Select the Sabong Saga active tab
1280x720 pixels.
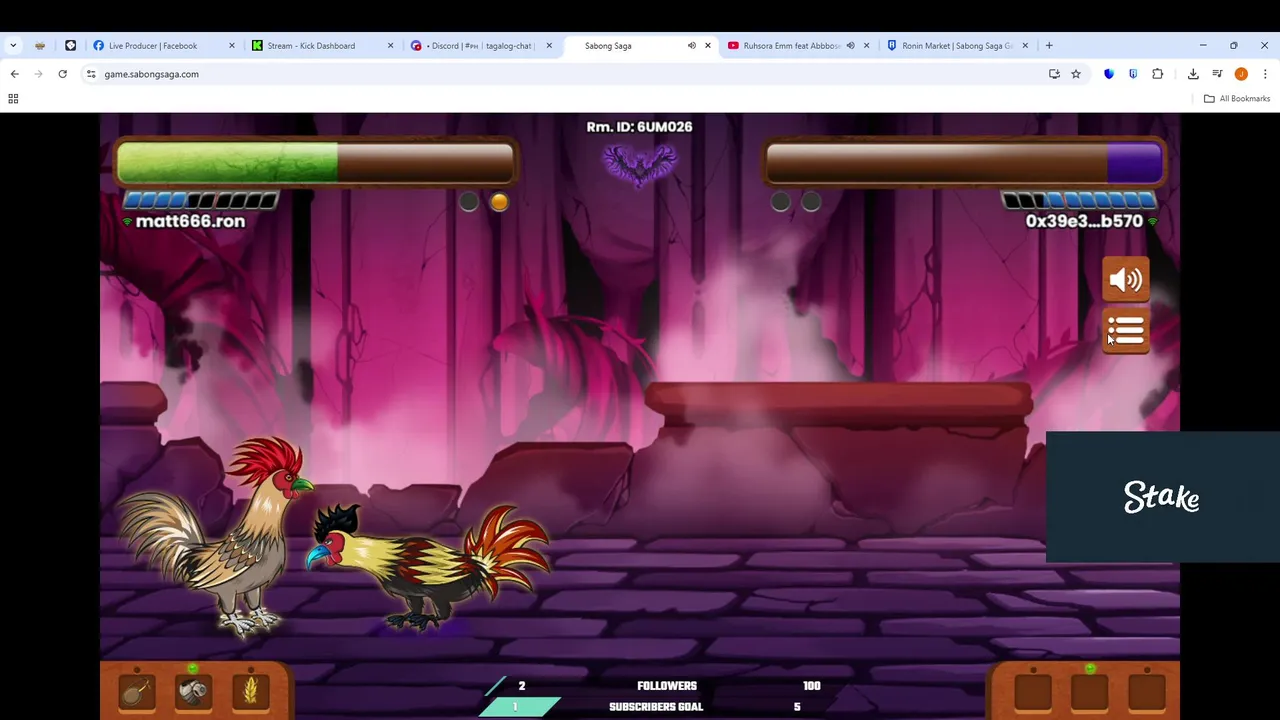pos(640,45)
